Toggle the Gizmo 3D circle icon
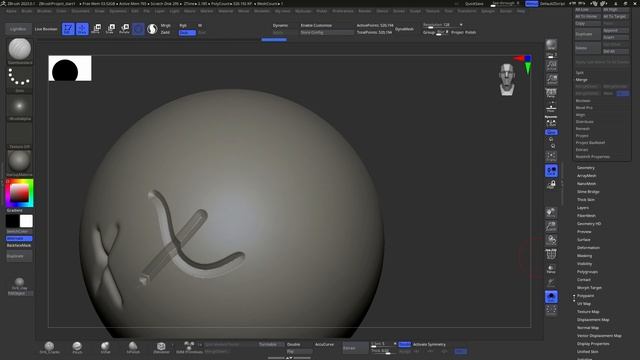The width and height of the screenshot is (640, 360). (138, 29)
